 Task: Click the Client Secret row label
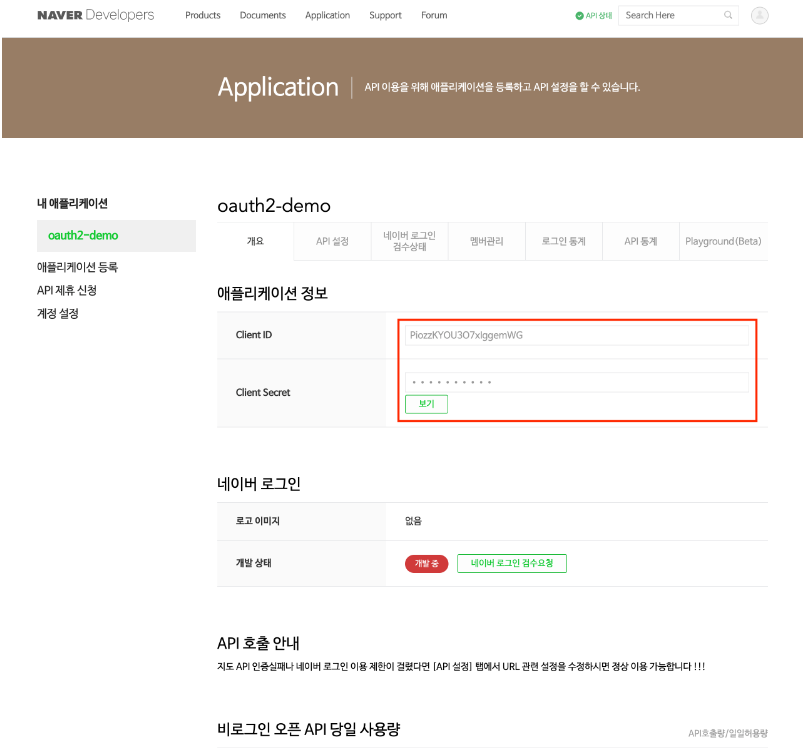[263, 392]
